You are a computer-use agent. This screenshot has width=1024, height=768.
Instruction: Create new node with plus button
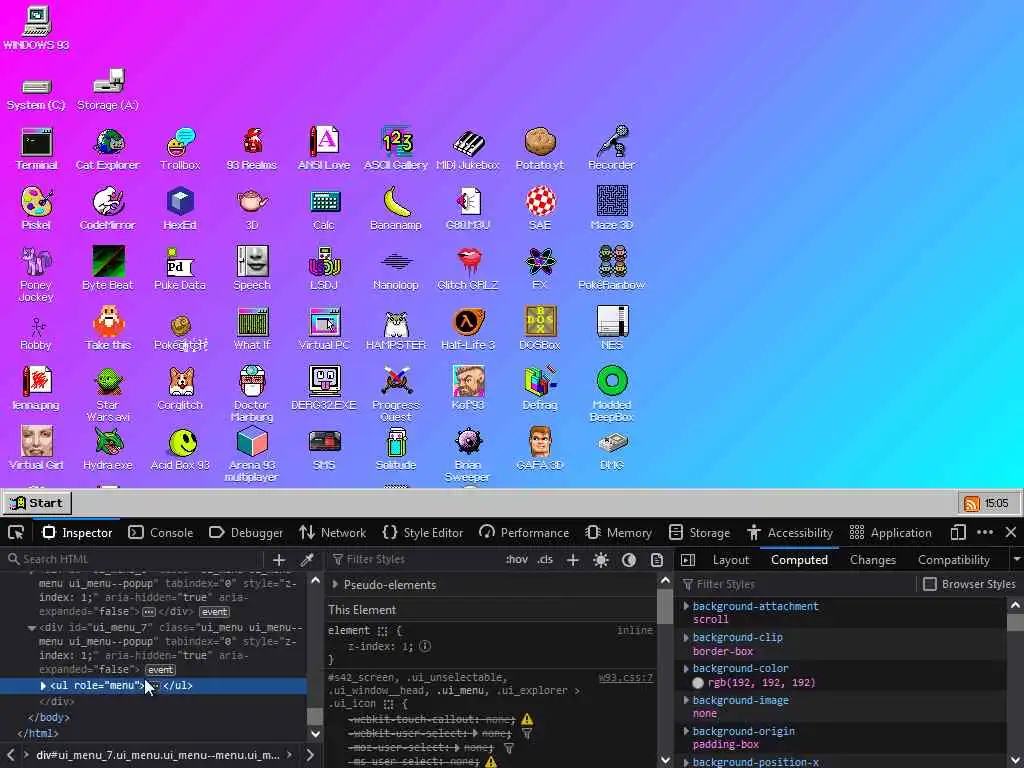click(279, 560)
